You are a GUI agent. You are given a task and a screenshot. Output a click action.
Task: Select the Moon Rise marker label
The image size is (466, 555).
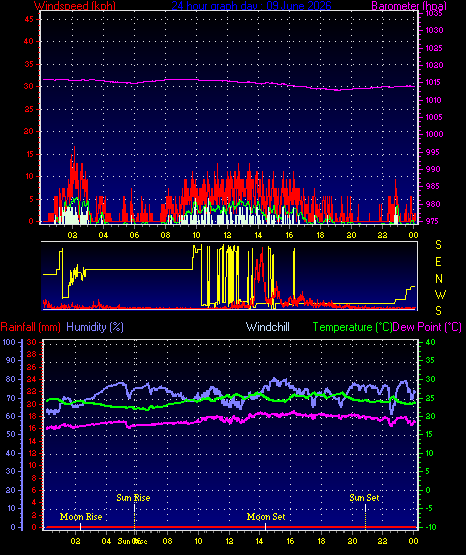click(x=81, y=517)
